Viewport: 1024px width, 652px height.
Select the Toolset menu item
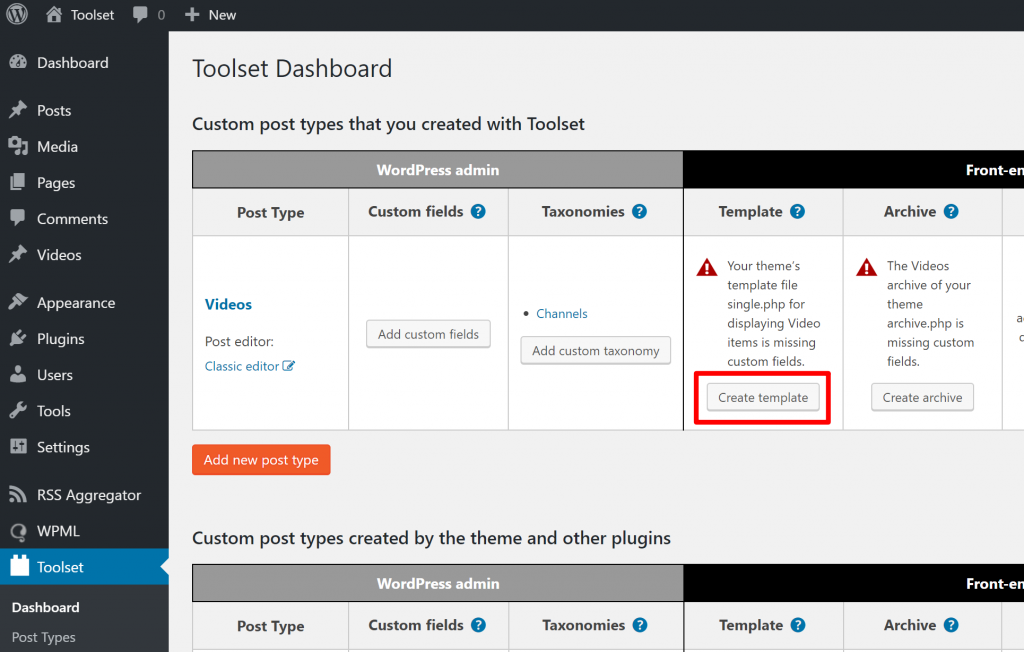pyautogui.click(x=84, y=566)
